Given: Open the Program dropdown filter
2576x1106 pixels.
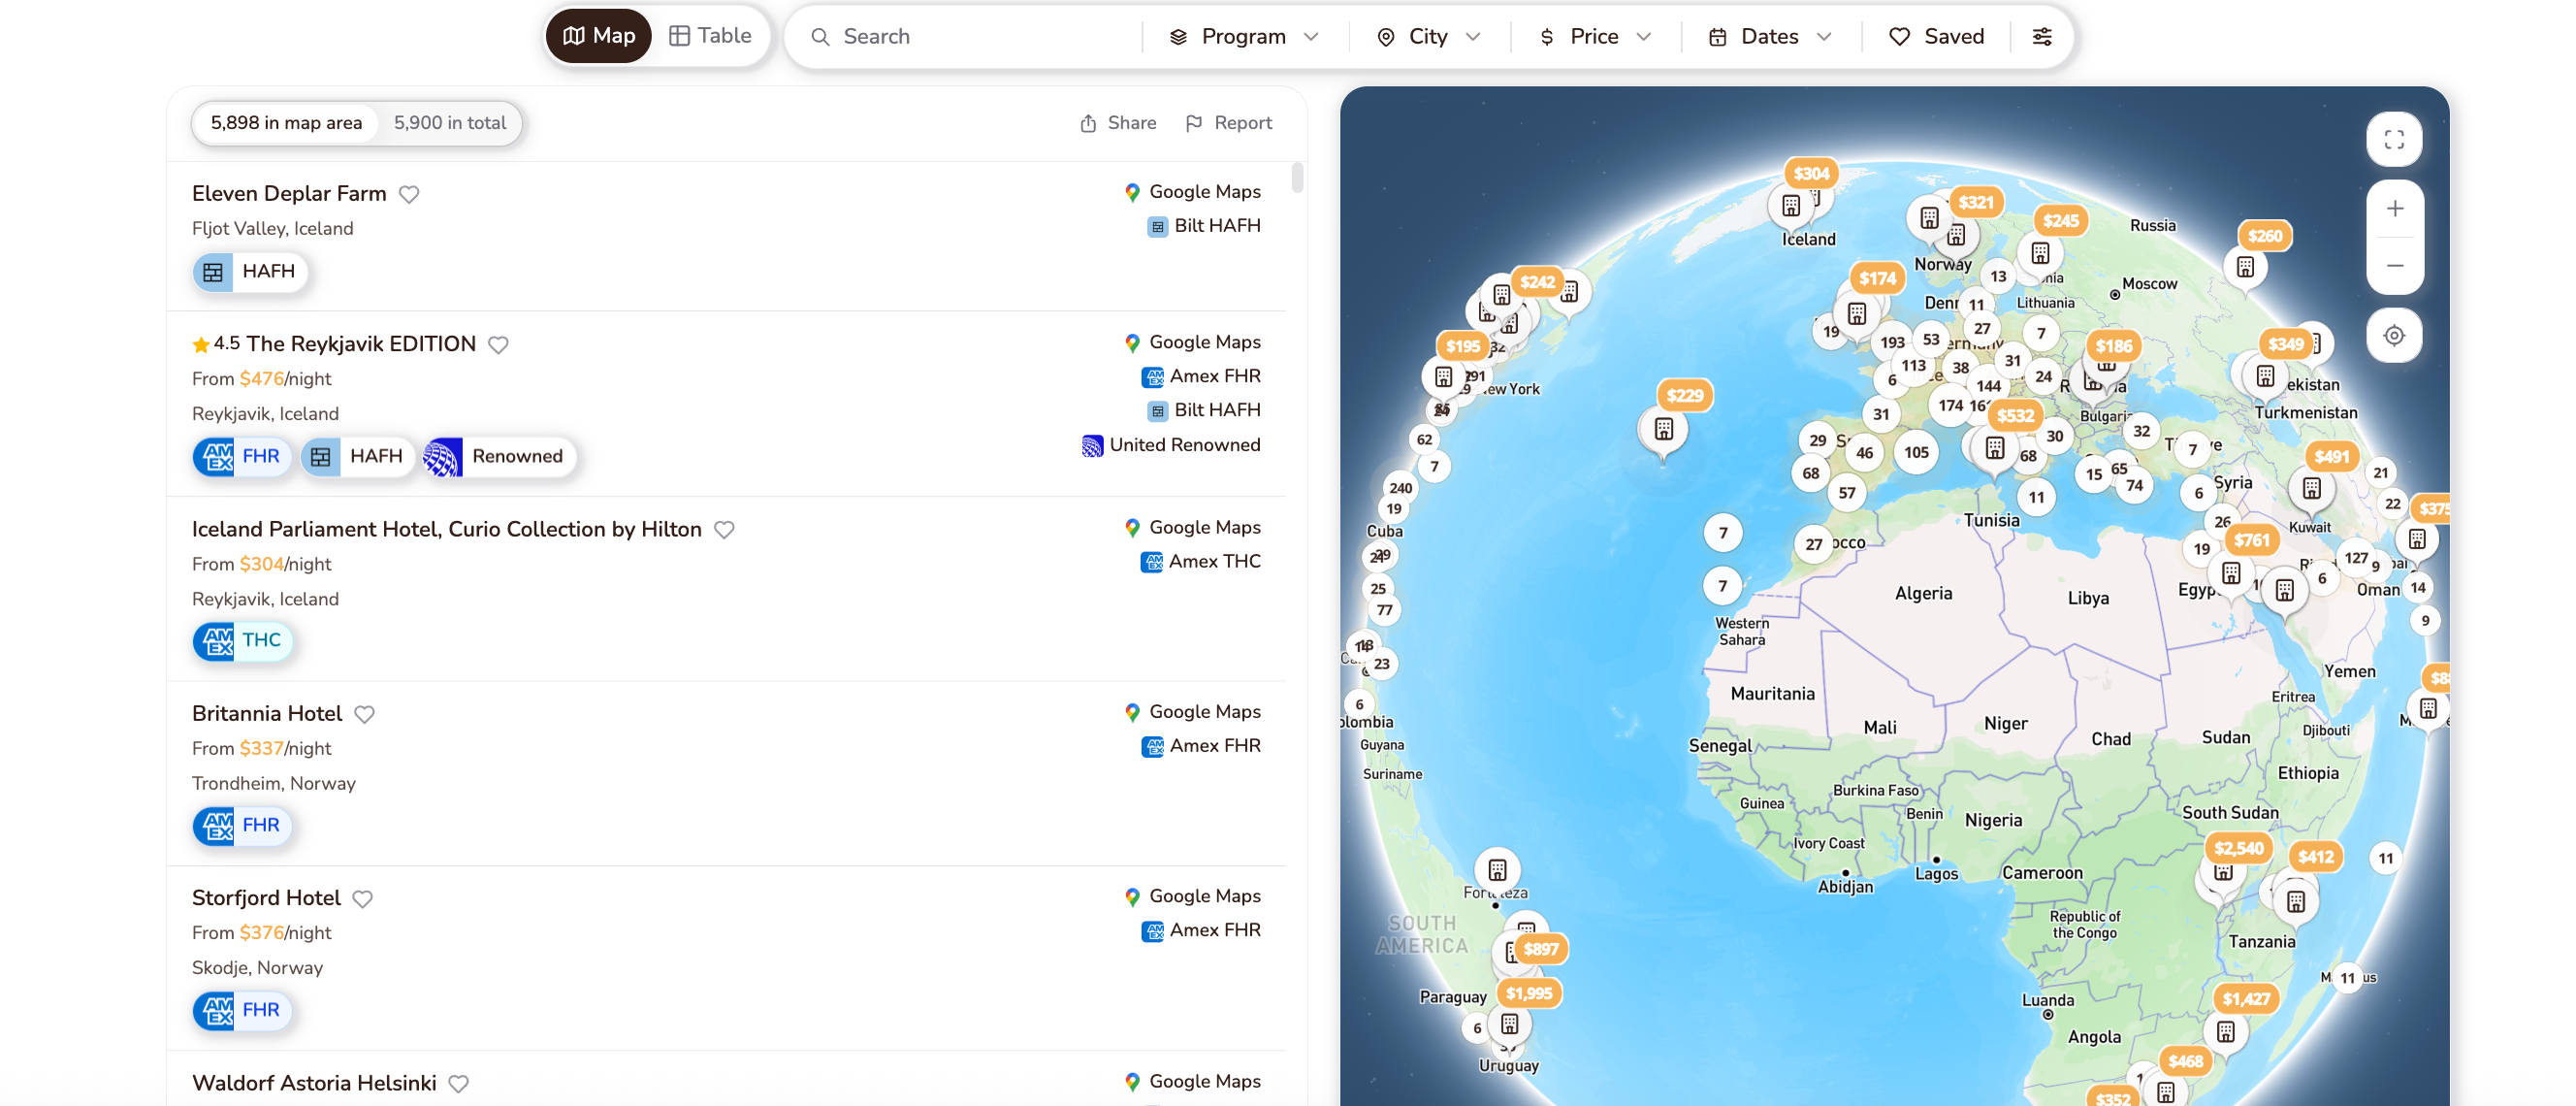Looking at the screenshot, I should point(1244,36).
